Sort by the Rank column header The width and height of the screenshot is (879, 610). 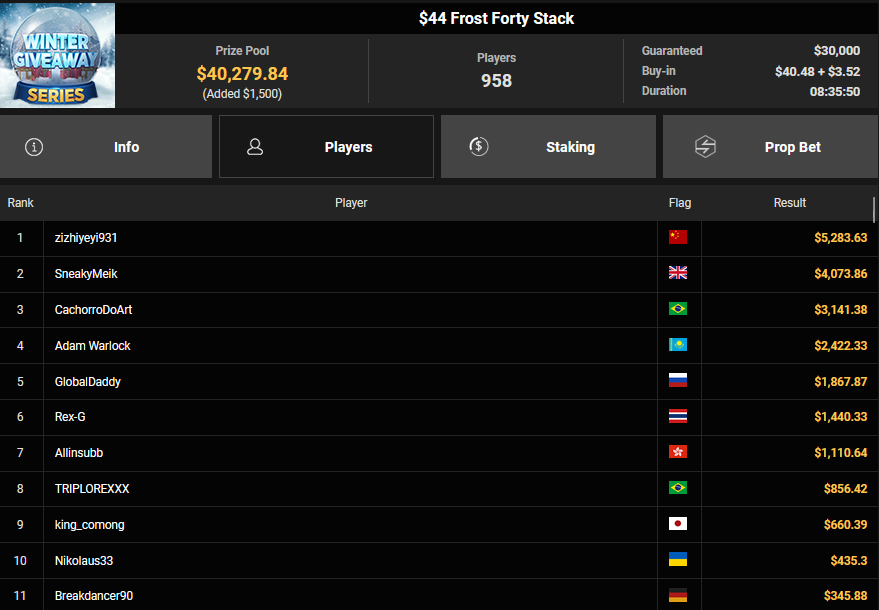tap(20, 203)
